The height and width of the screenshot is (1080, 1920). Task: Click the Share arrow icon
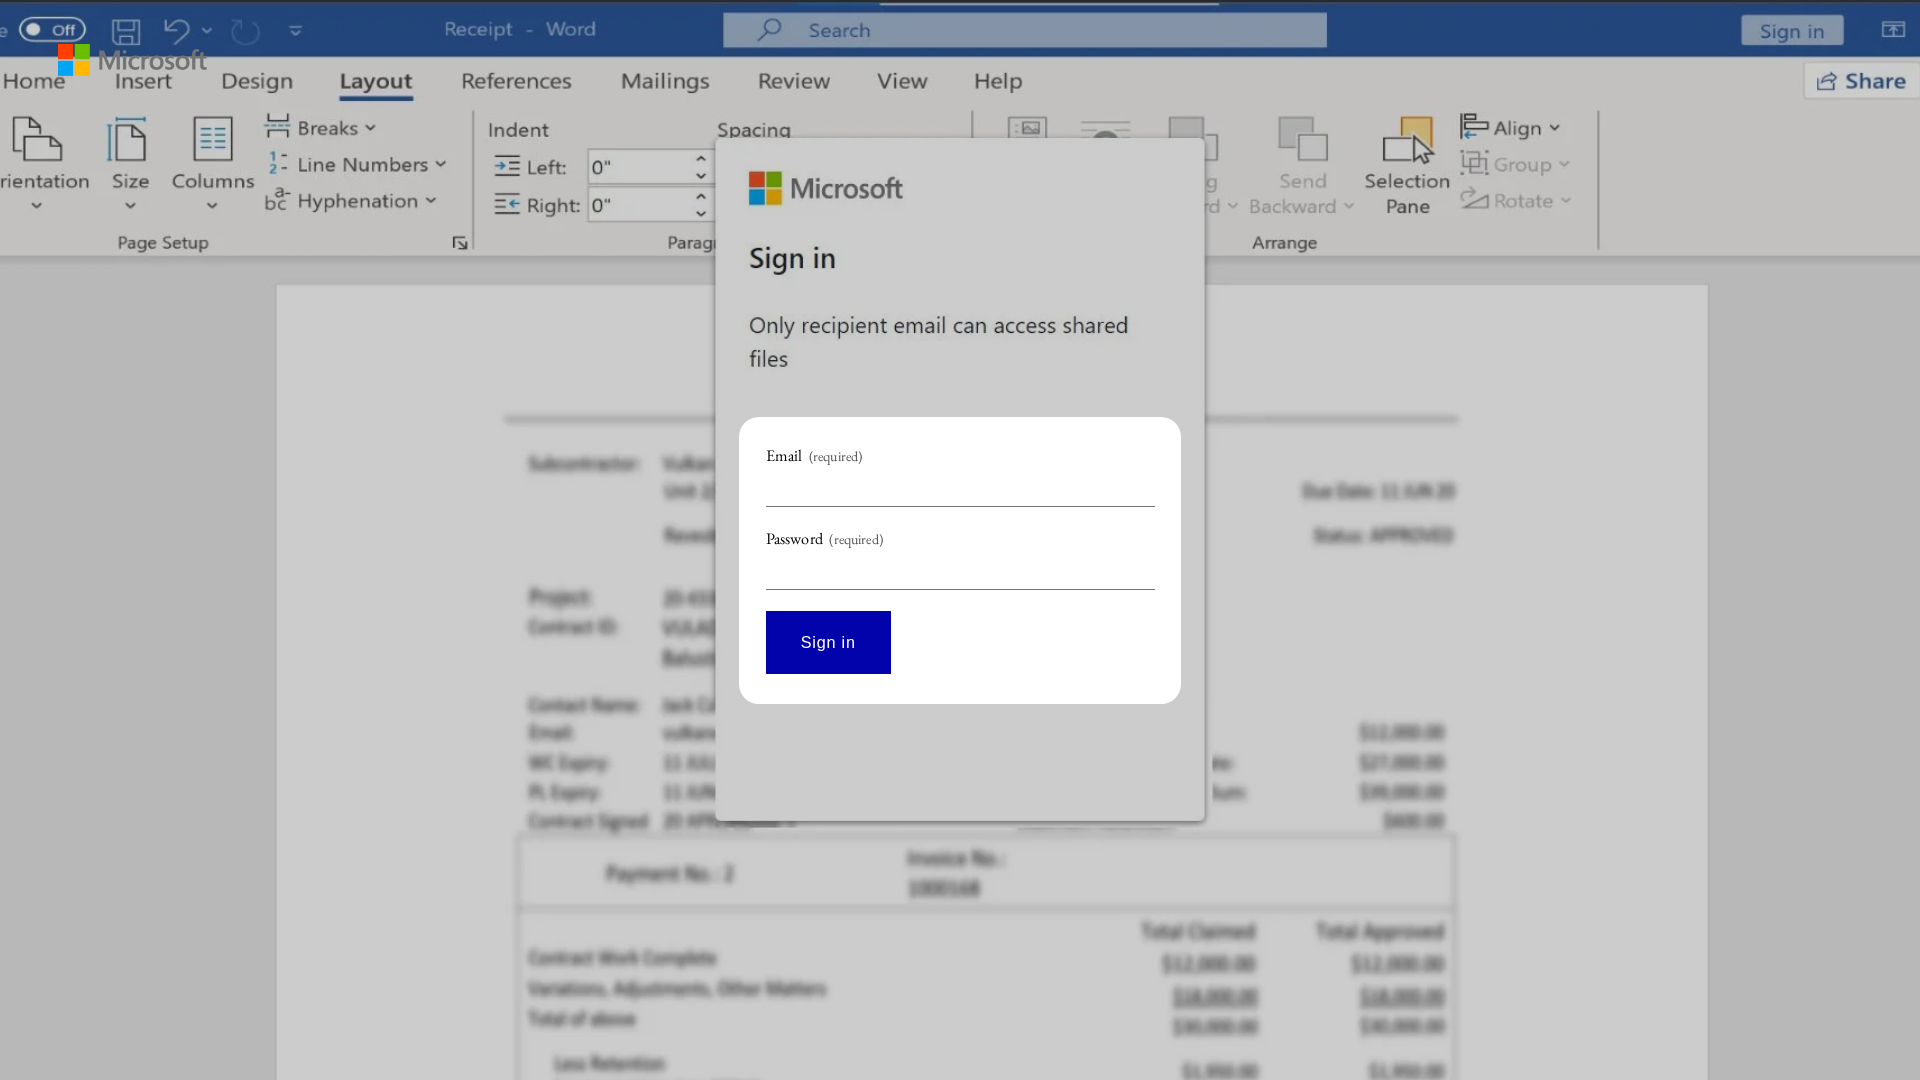pyautogui.click(x=1826, y=81)
